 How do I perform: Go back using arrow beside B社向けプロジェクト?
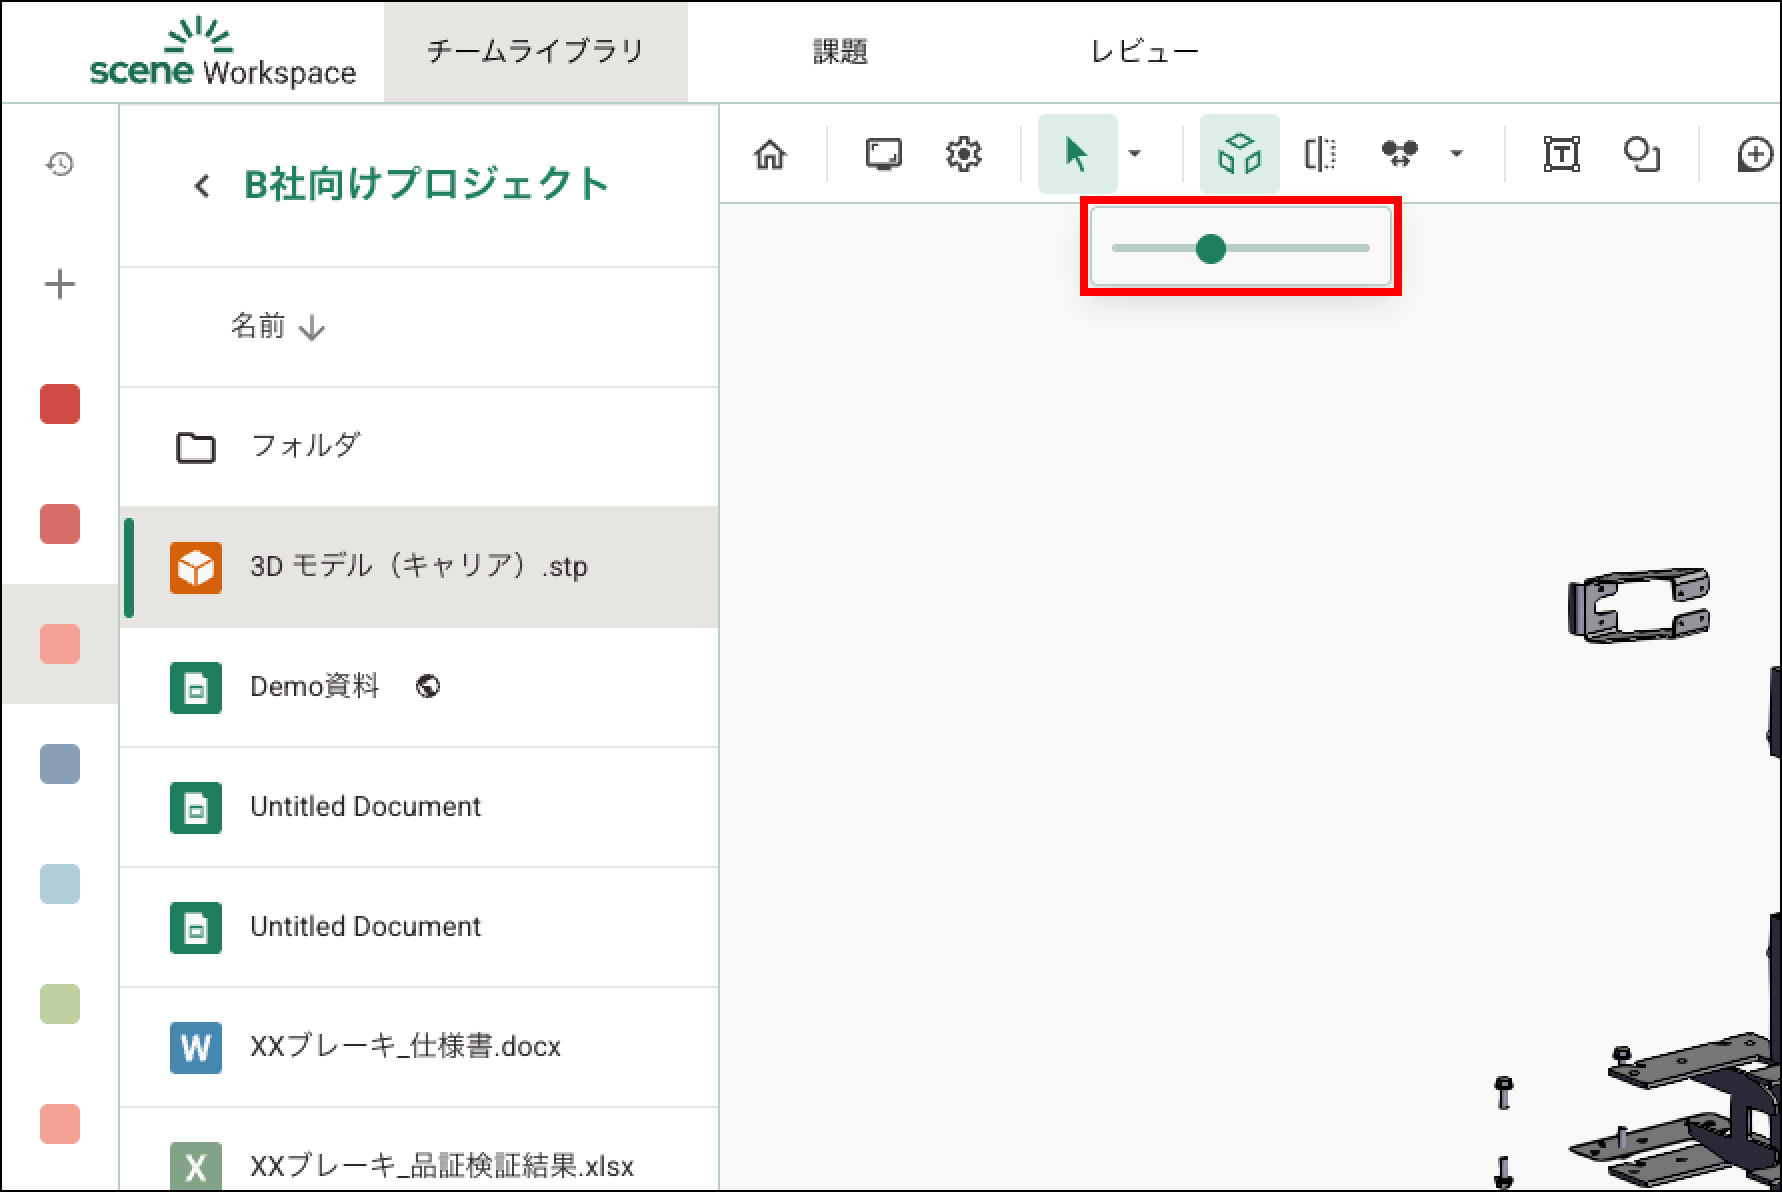[x=202, y=186]
